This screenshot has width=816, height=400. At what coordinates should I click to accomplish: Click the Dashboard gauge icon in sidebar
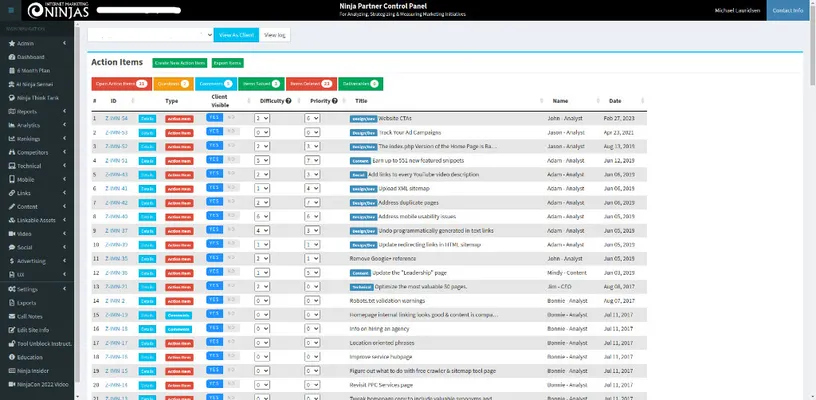click(10, 57)
